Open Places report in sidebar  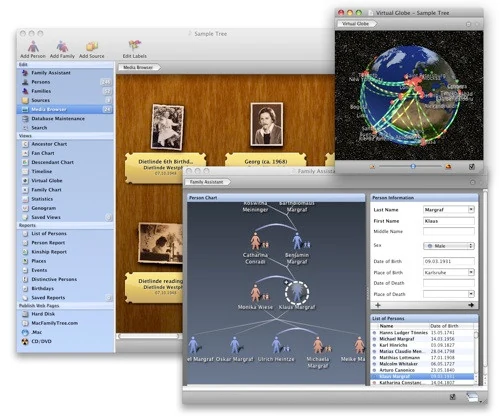click(x=65, y=261)
